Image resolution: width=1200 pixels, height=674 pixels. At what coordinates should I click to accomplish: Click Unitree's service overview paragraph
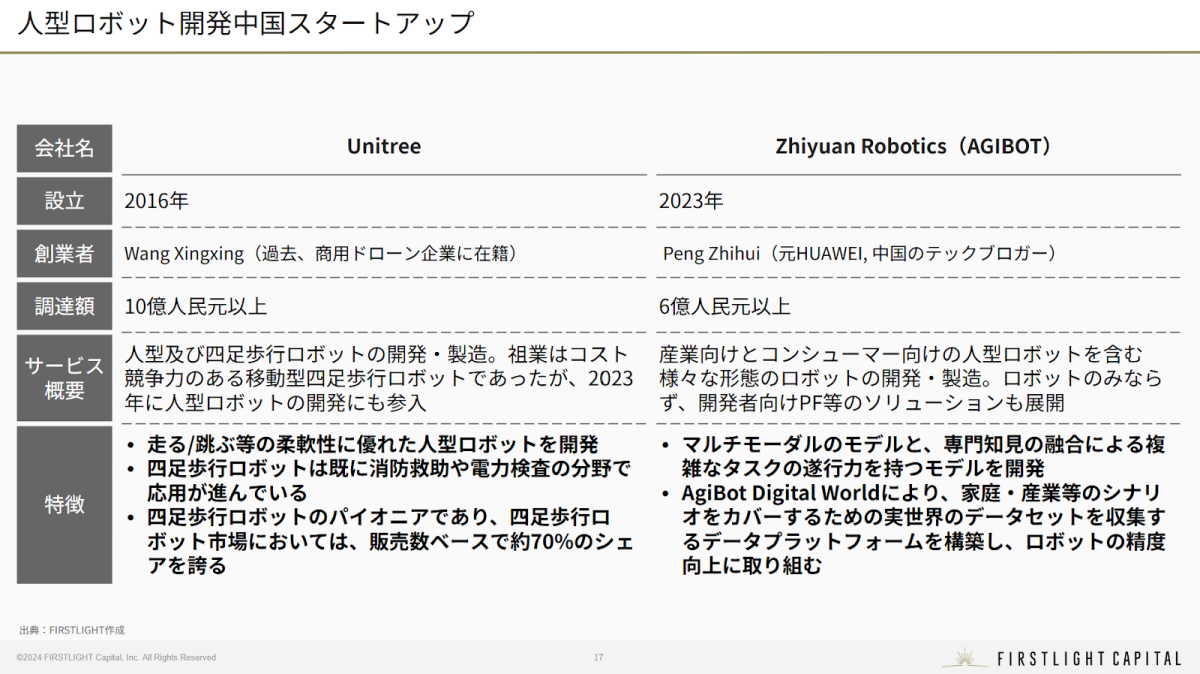[379, 379]
